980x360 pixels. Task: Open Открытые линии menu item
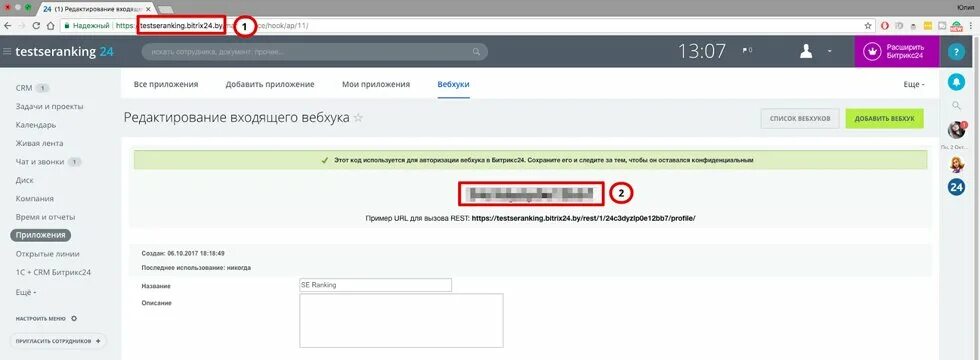[x=48, y=254]
